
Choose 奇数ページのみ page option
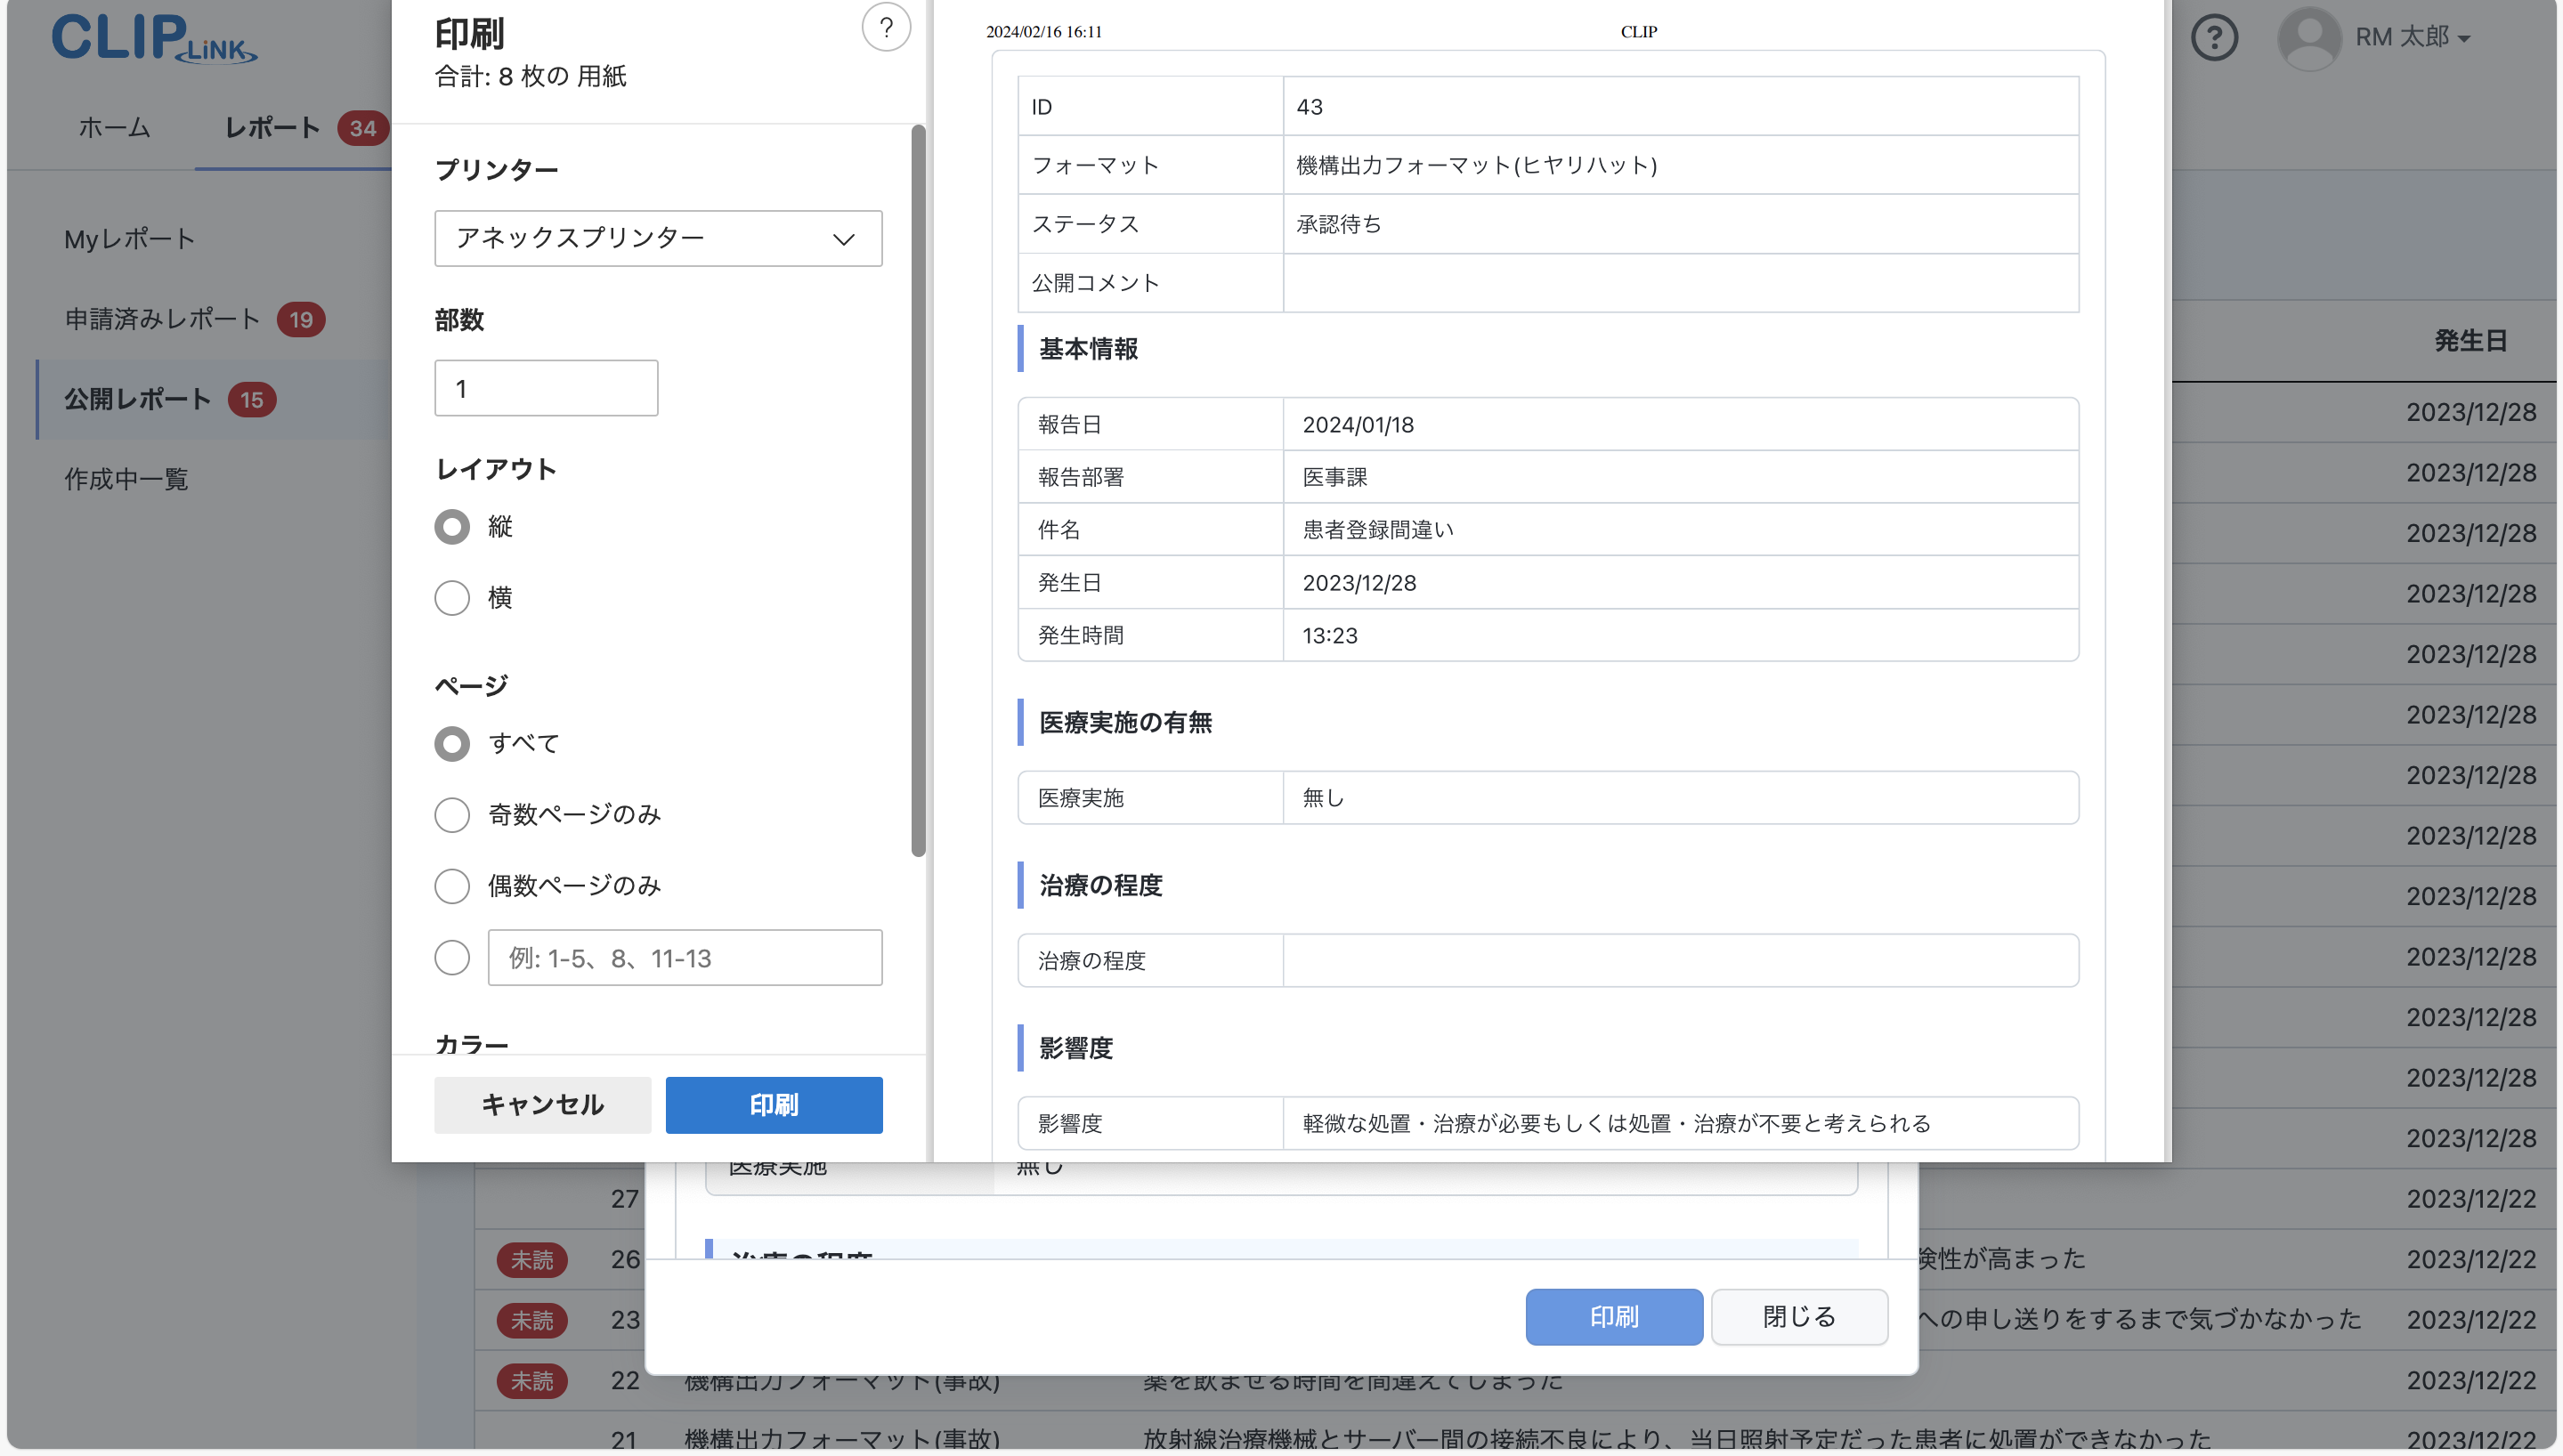pyautogui.click(x=452, y=815)
